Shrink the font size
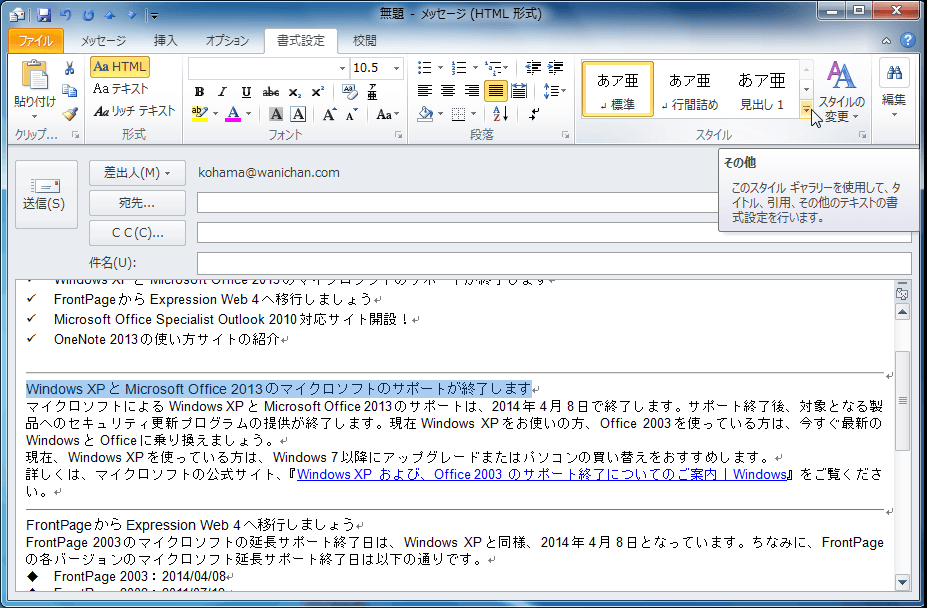This screenshot has height=608, width=927. tap(352, 114)
